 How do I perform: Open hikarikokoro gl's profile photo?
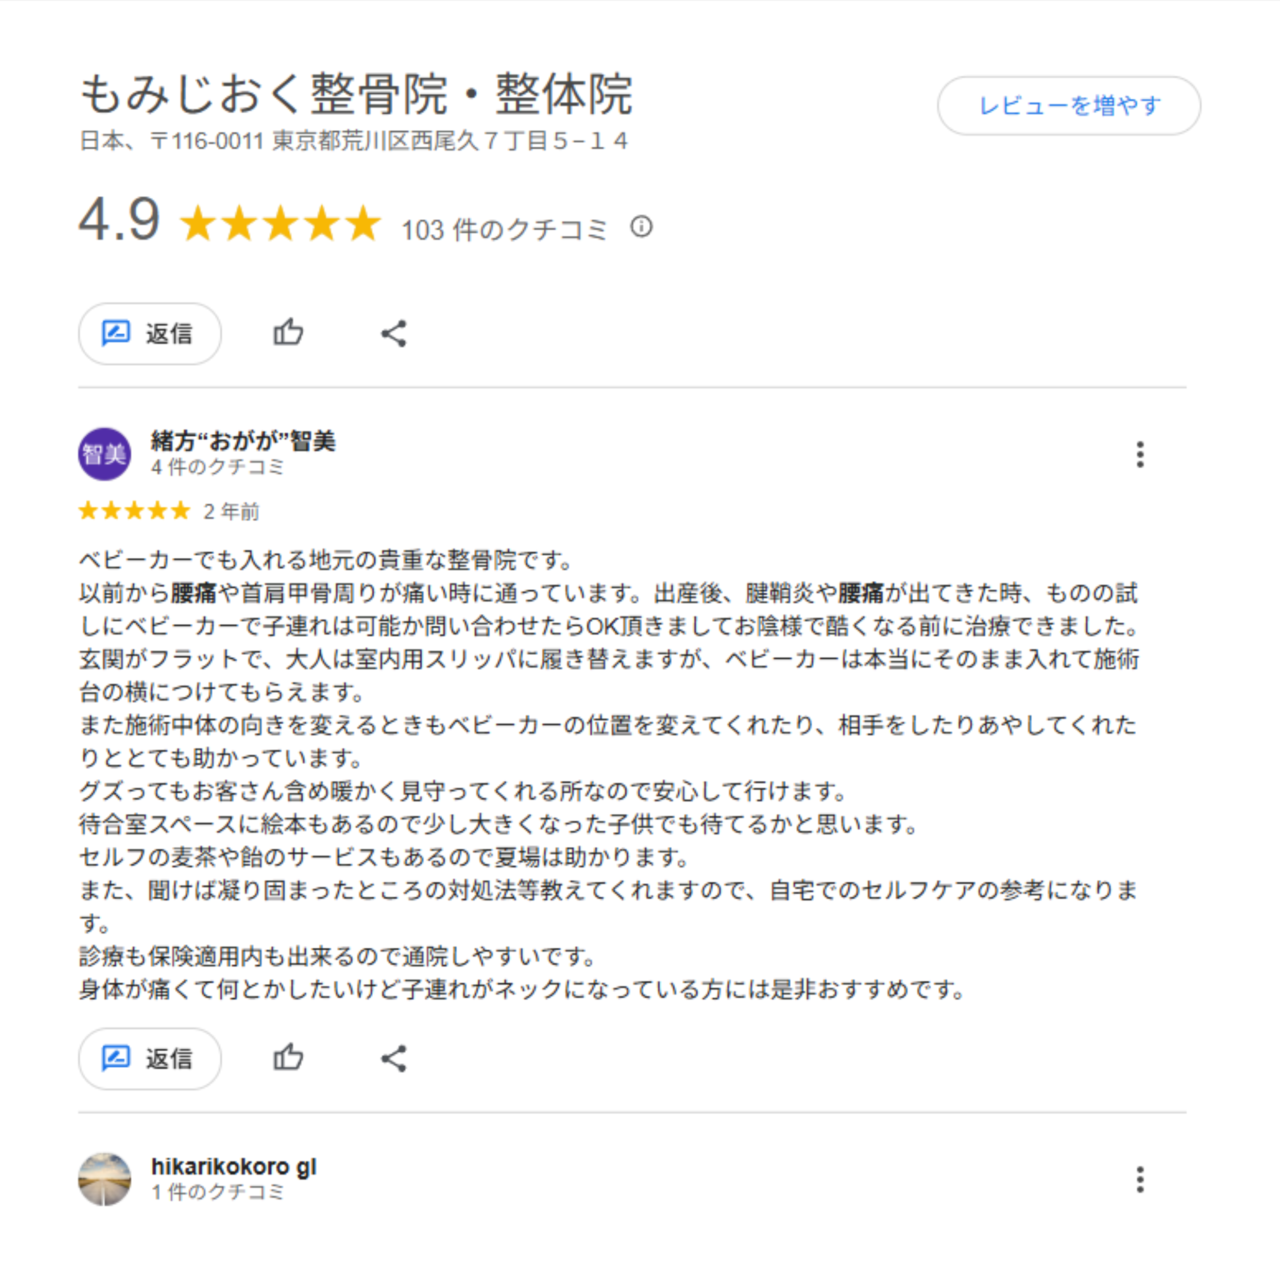(x=104, y=1179)
